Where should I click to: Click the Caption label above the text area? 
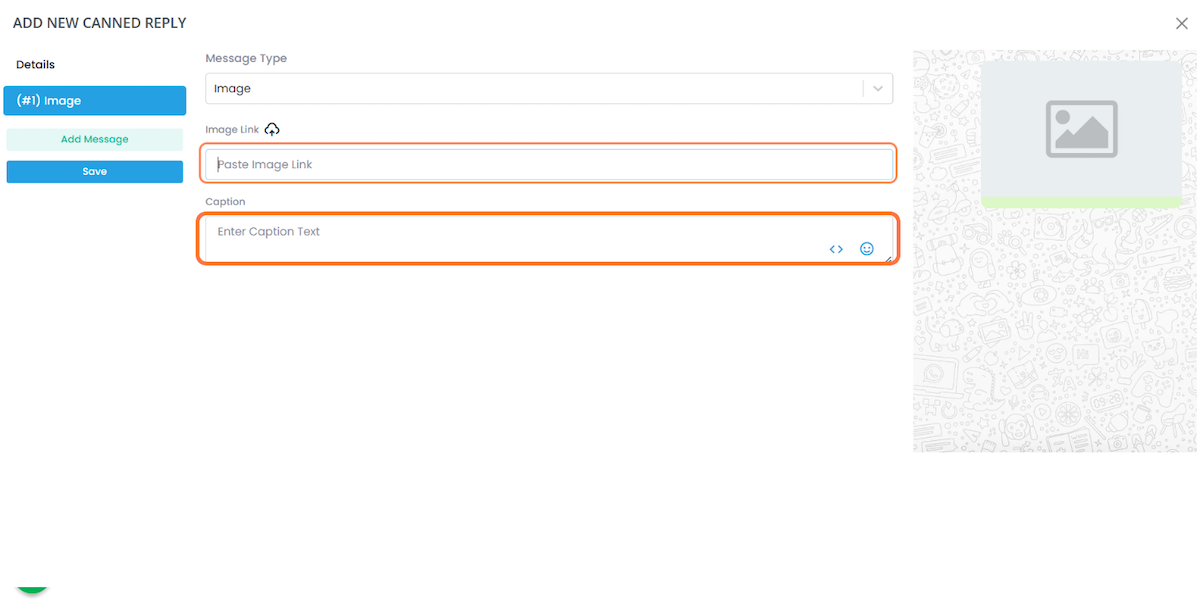[225, 202]
